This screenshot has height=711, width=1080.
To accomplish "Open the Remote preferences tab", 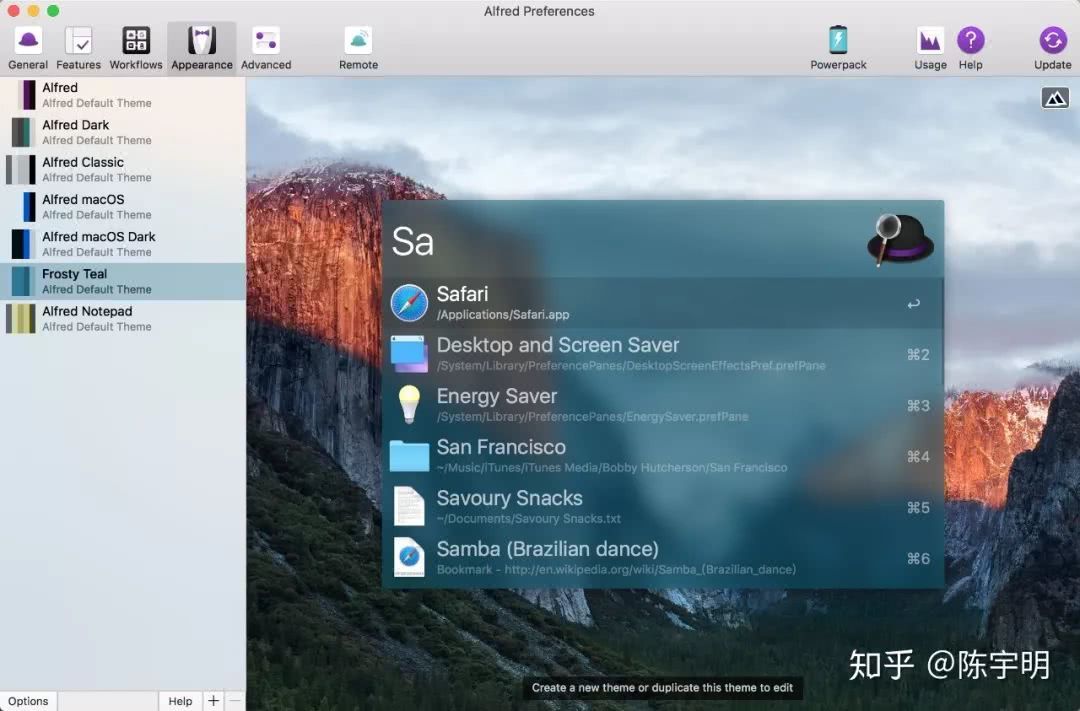I will click(358, 48).
